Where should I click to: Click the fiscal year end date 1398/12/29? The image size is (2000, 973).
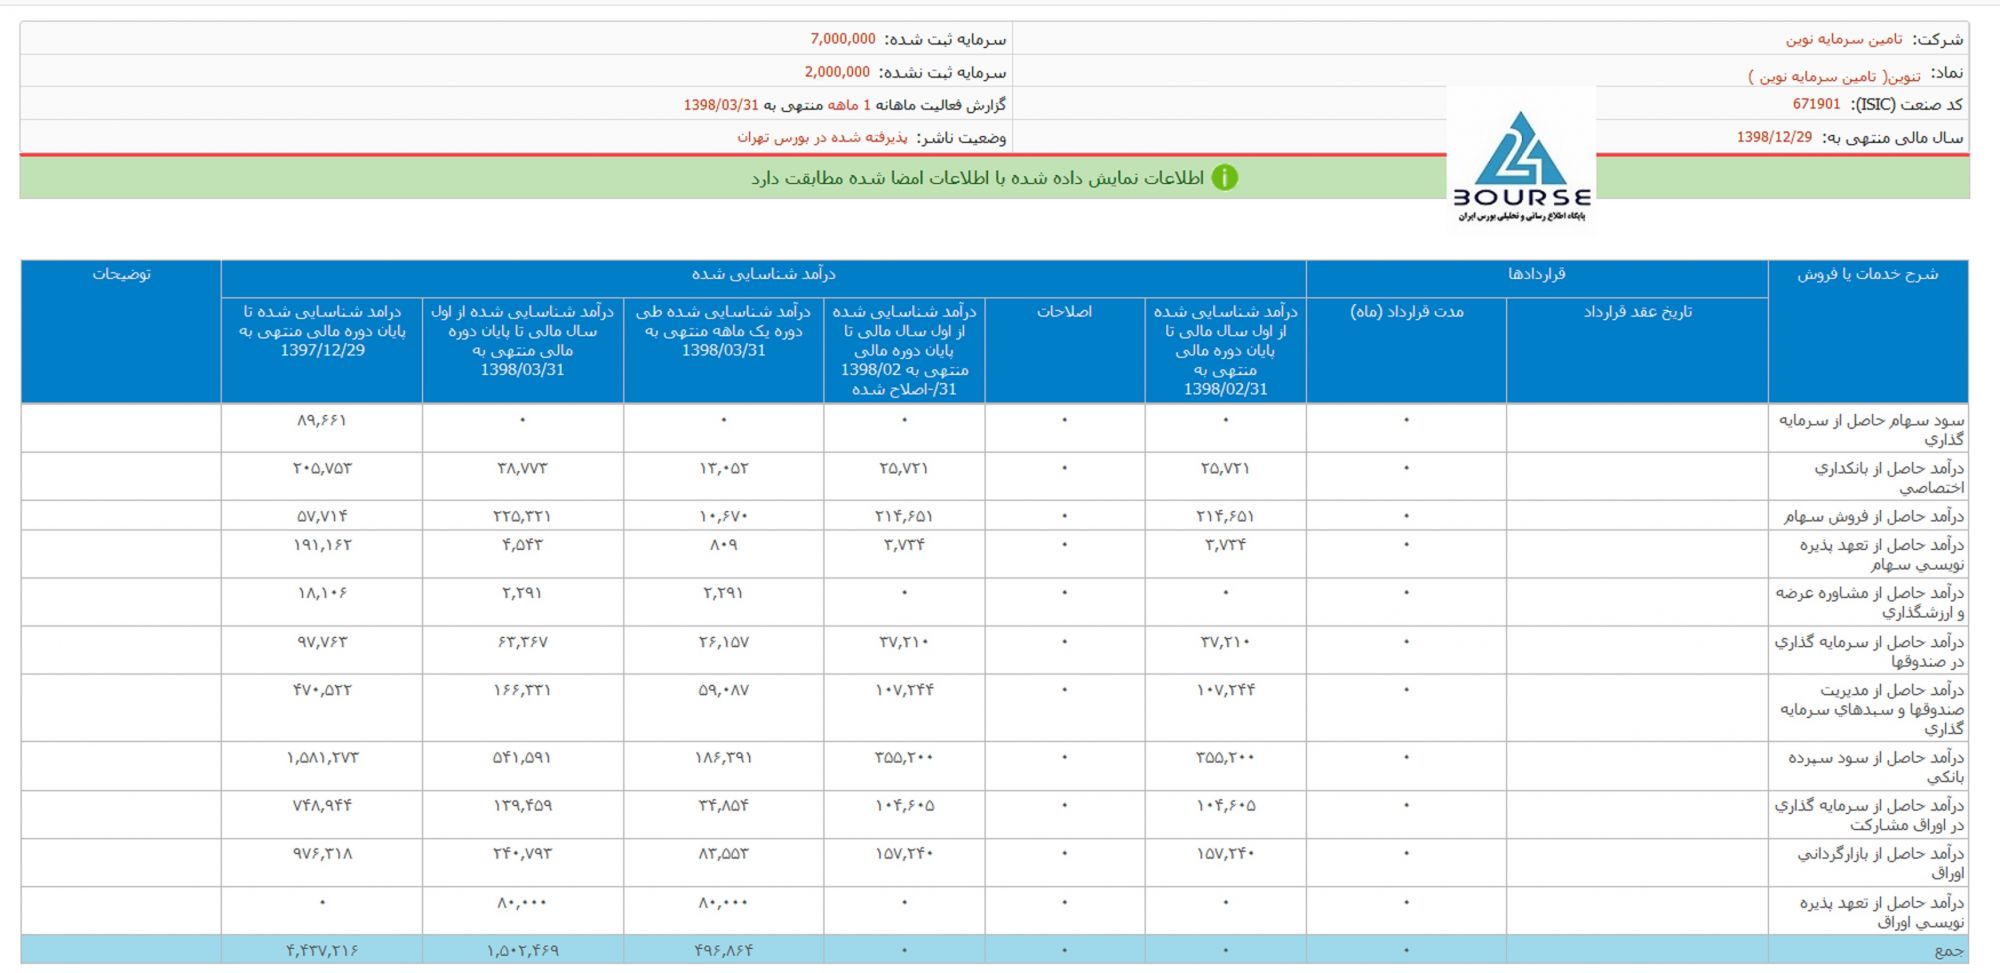[x=1774, y=137]
